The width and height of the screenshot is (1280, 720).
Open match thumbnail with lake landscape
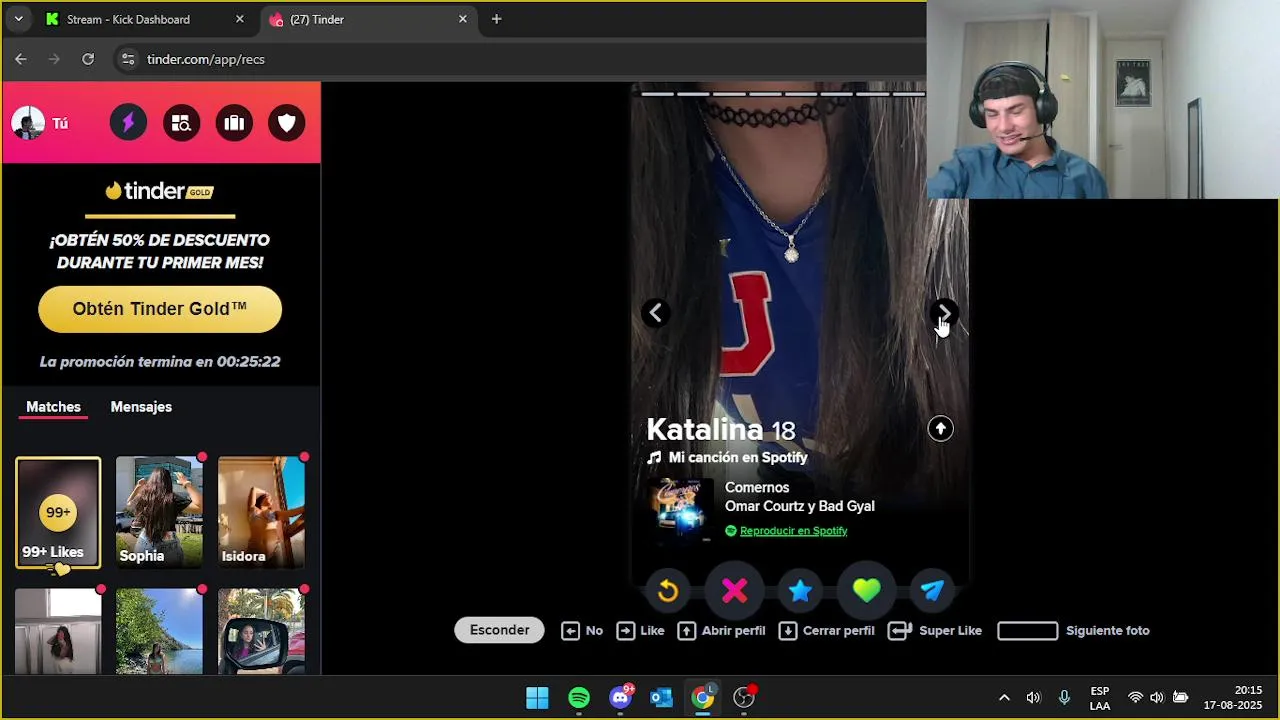coord(159,631)
